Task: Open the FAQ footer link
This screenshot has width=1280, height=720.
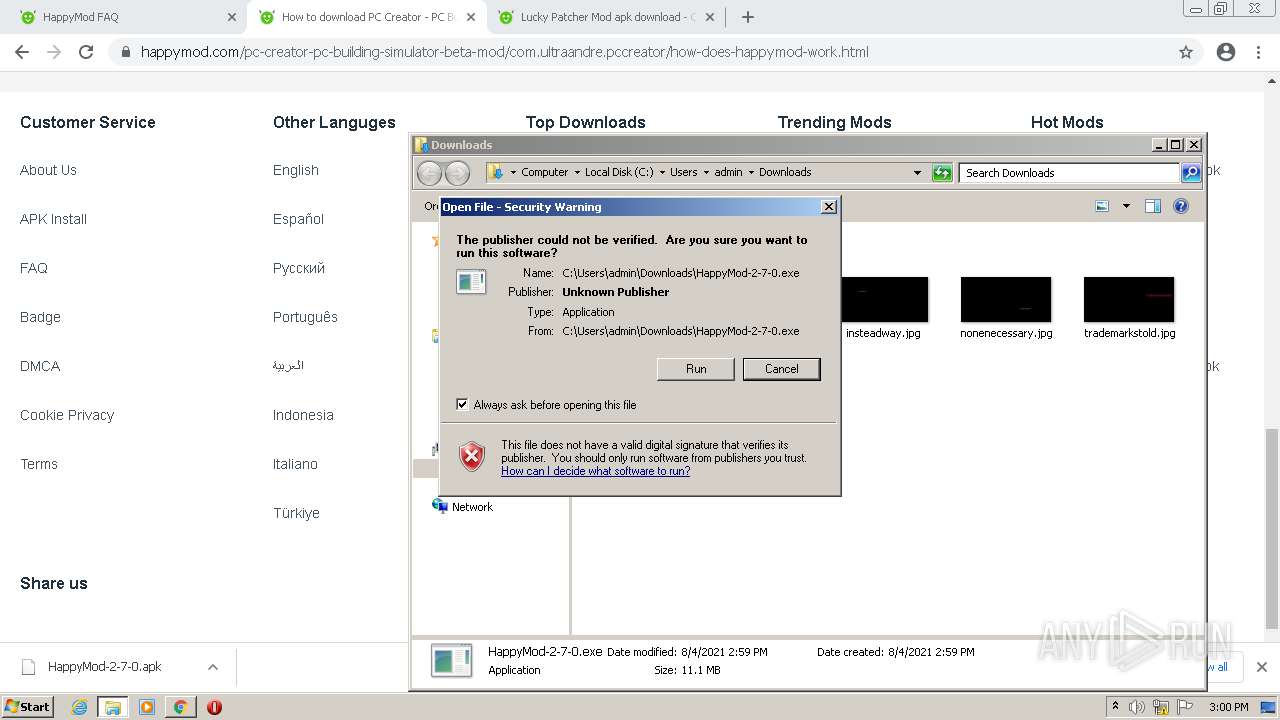Action: click(x=34, y=268)
